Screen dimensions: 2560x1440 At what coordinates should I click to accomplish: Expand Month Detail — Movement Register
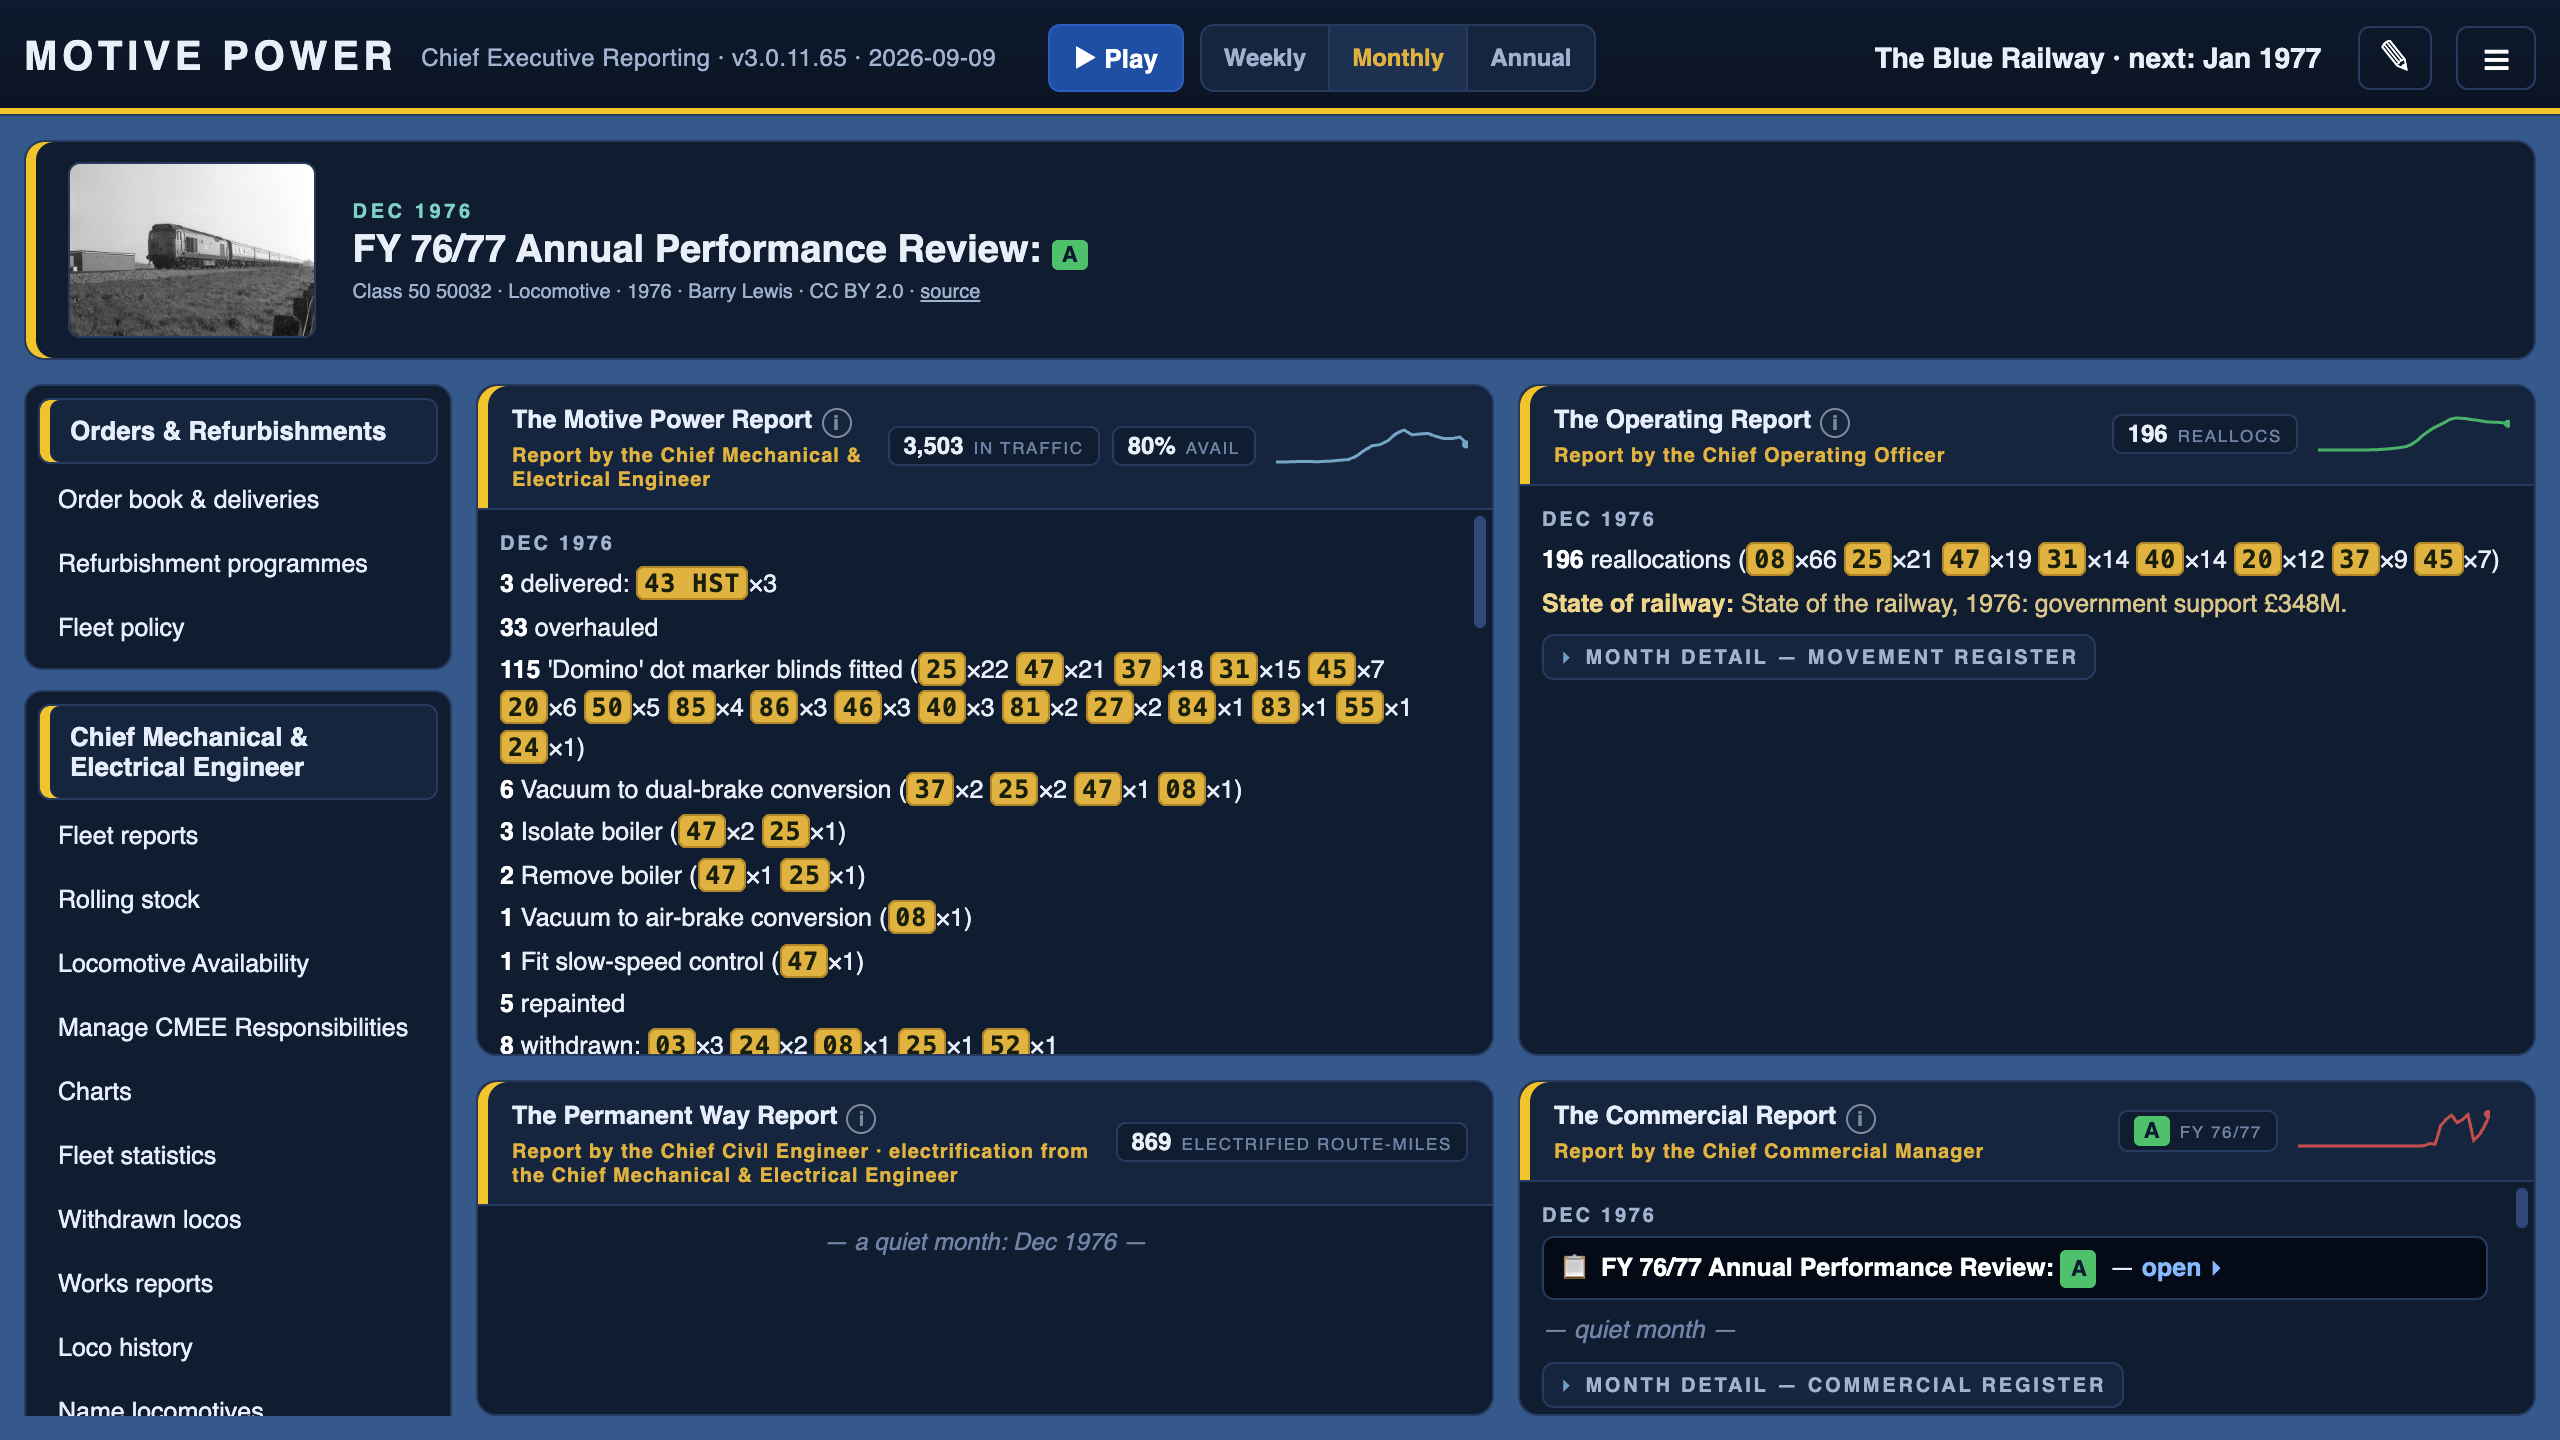point(1818,657)
